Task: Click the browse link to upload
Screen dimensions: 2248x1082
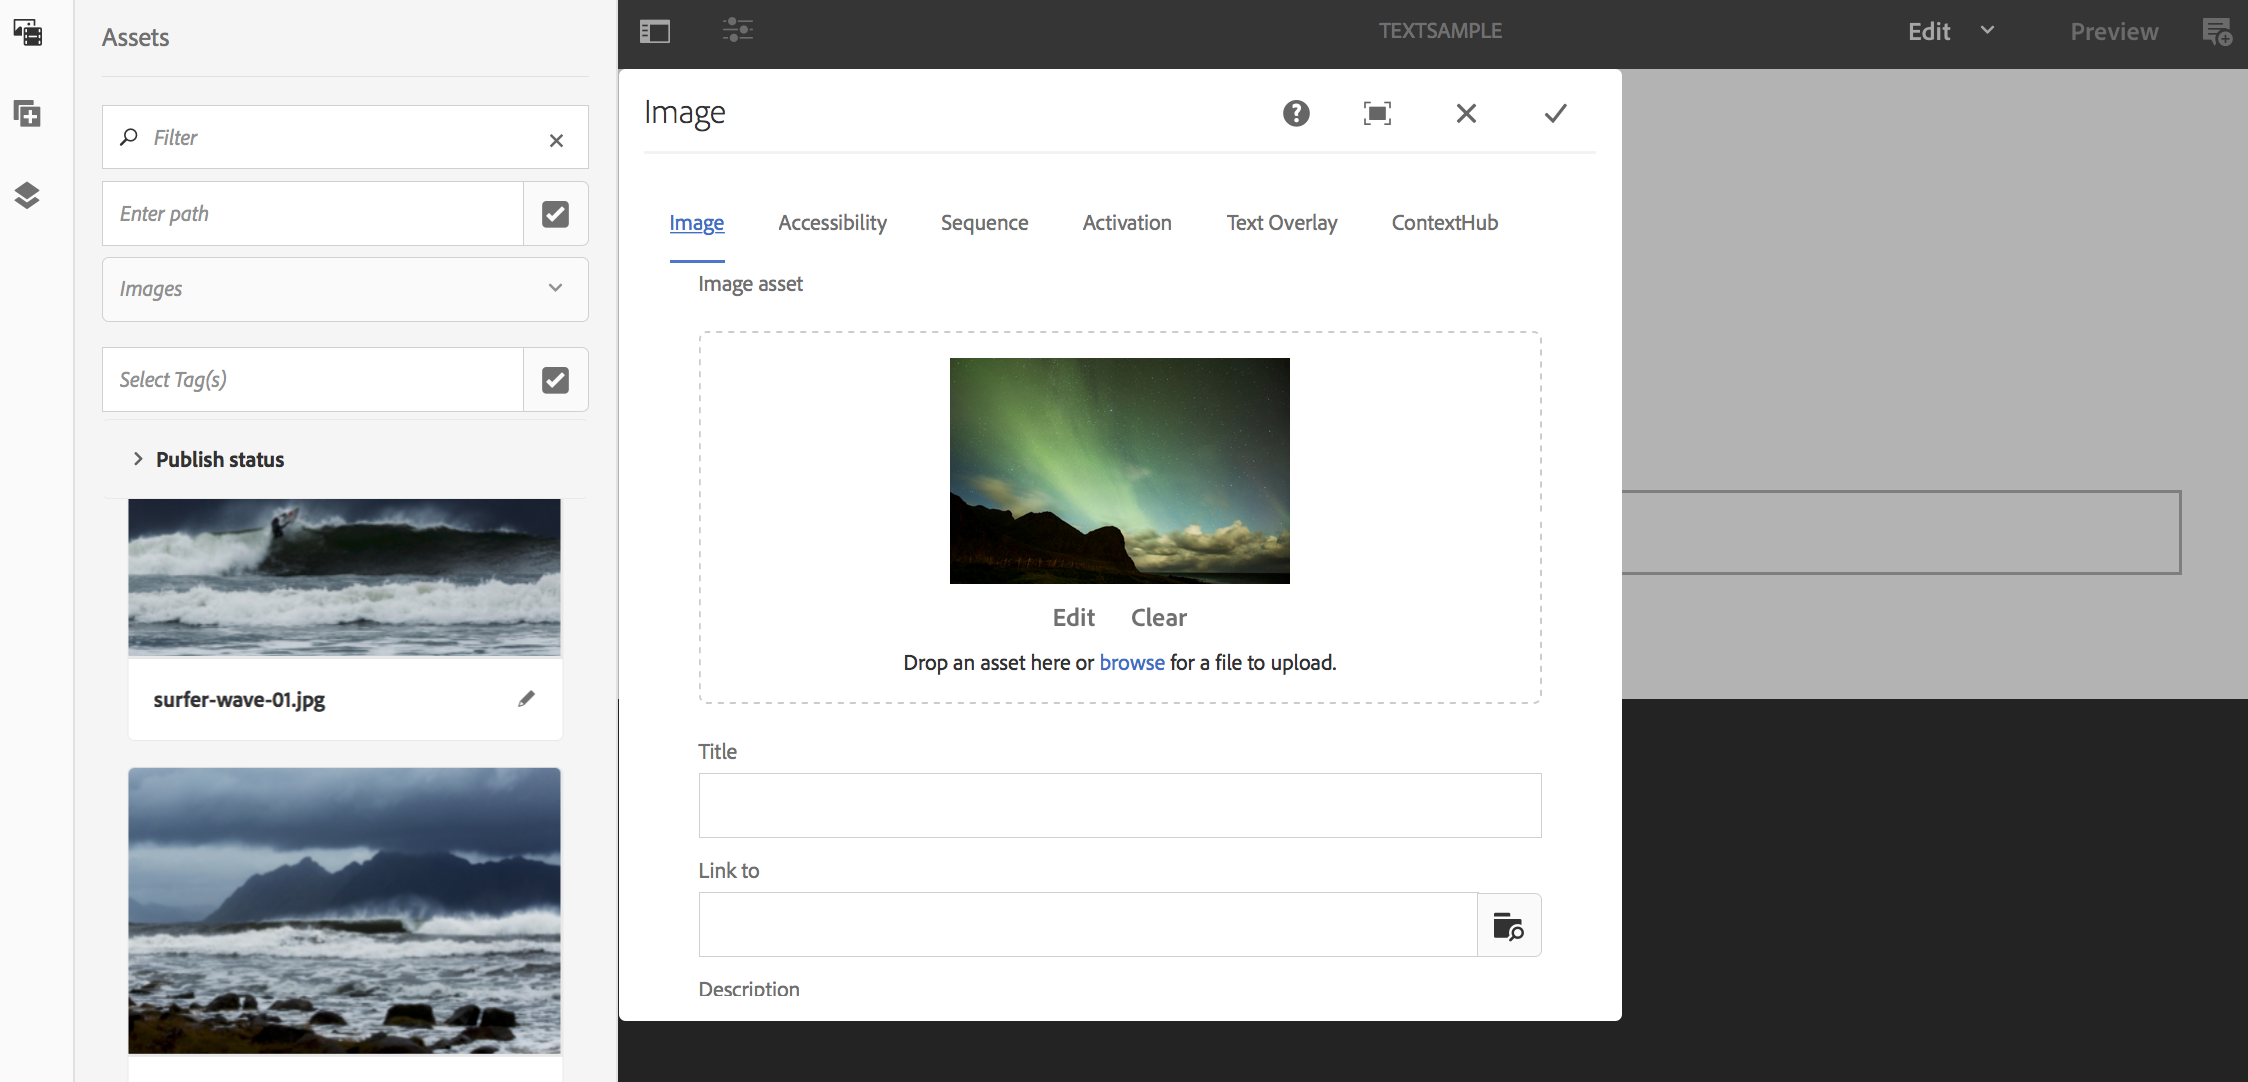Action: pyautogui.click(x=1131, y=663)
